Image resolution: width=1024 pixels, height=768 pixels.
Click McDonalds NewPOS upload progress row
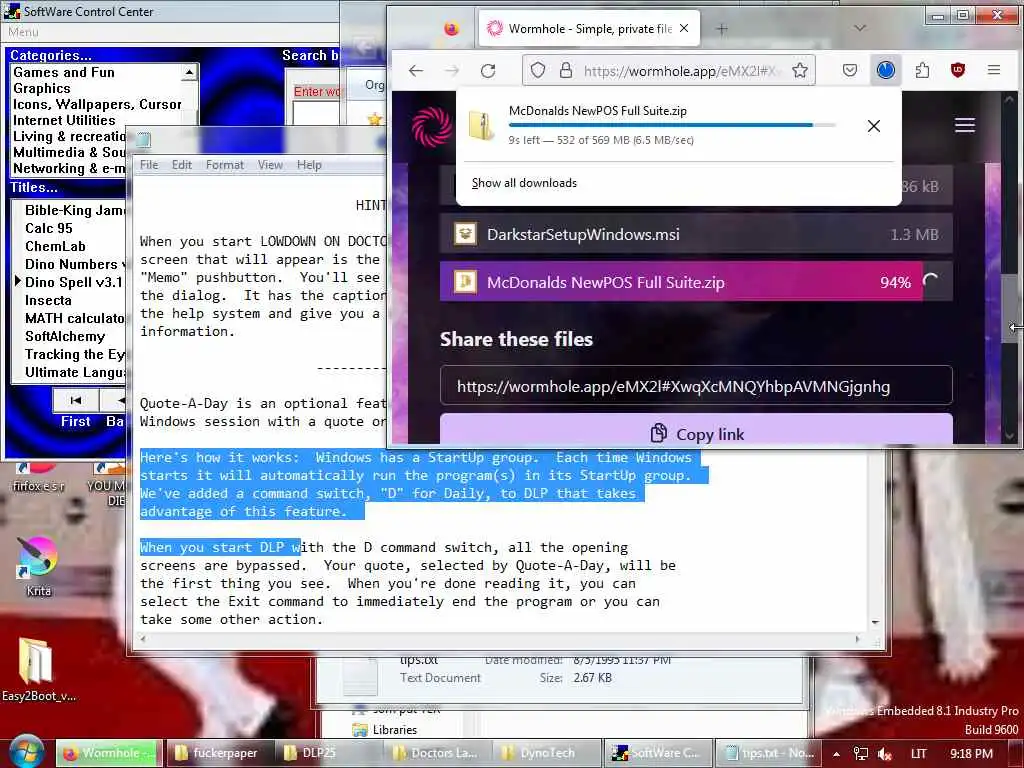pyautogui.click(x=696, y=282)
